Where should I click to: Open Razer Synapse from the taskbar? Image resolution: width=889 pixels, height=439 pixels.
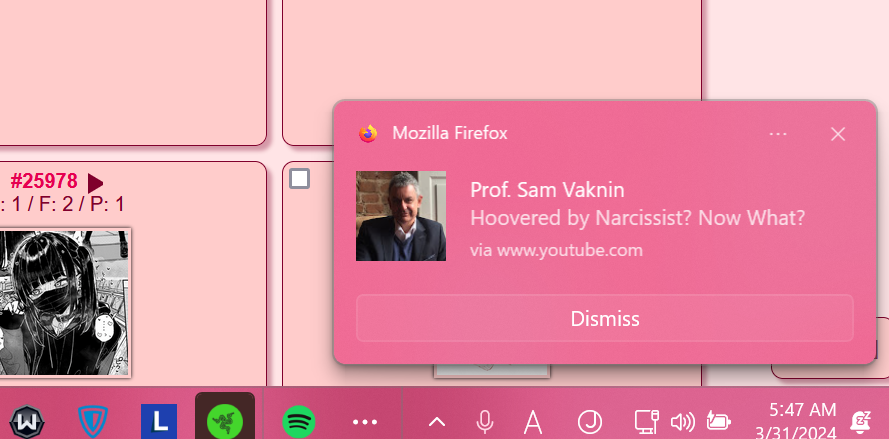225,421
